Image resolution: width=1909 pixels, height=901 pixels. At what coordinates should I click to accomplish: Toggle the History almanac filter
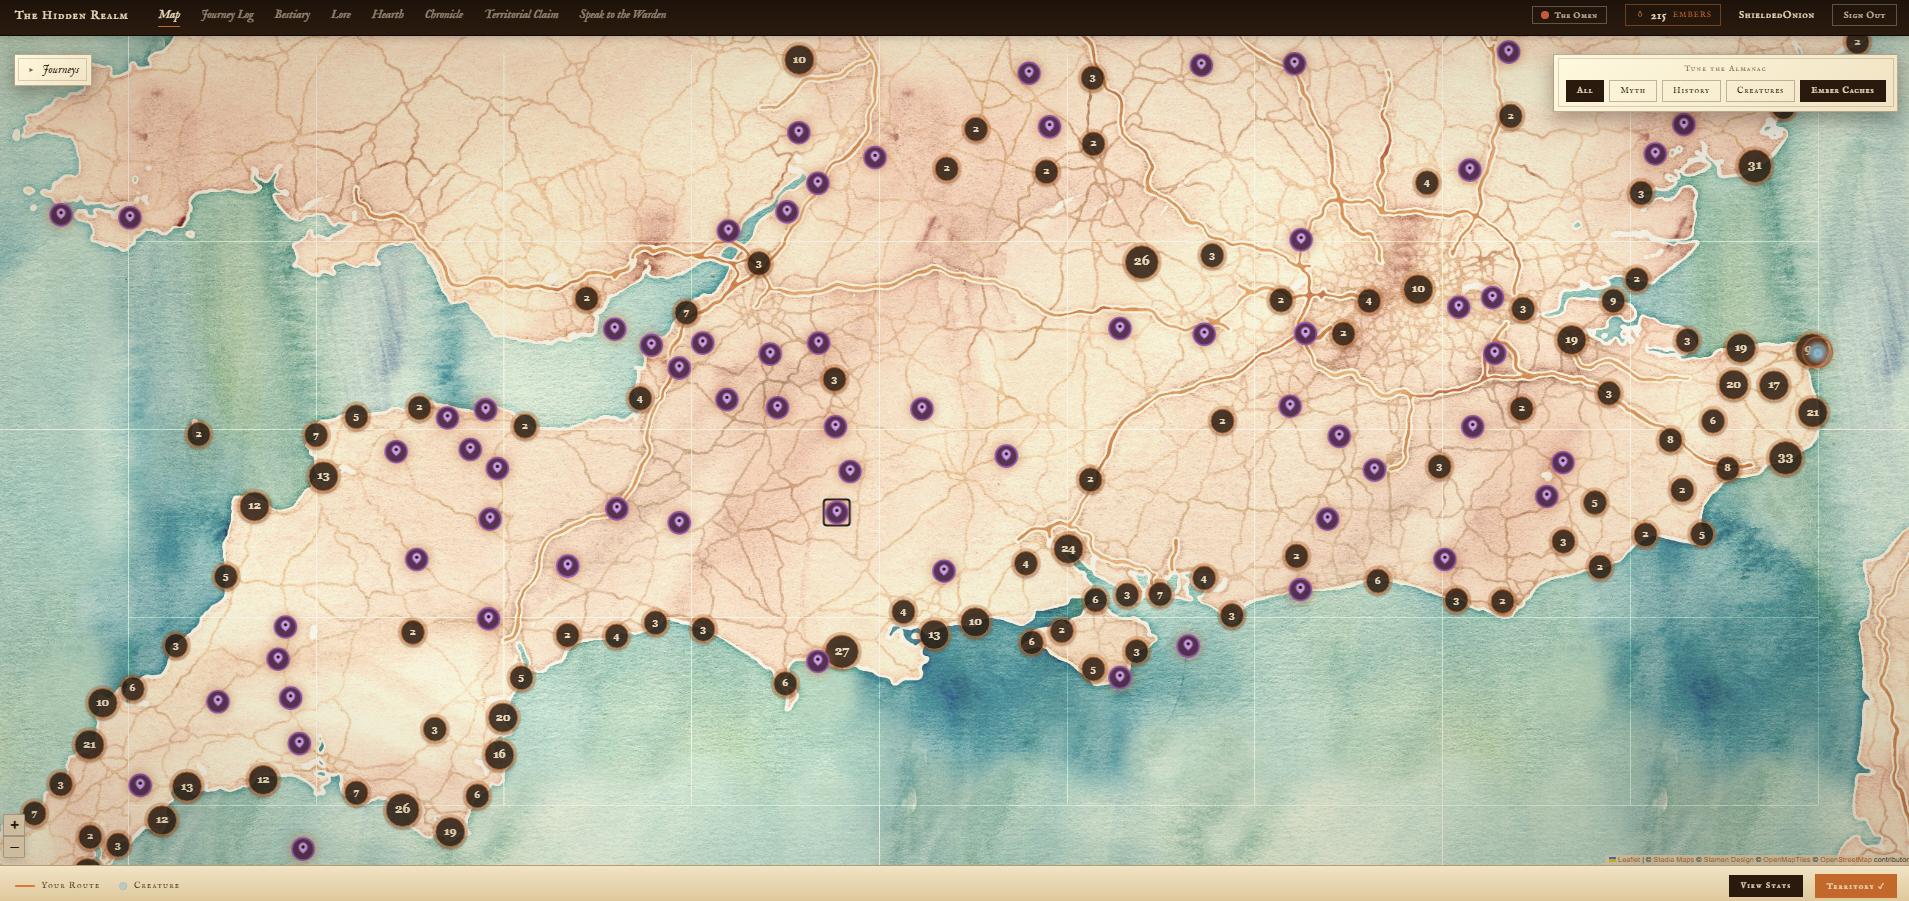pyautogui.click(x=1691, y=90)
